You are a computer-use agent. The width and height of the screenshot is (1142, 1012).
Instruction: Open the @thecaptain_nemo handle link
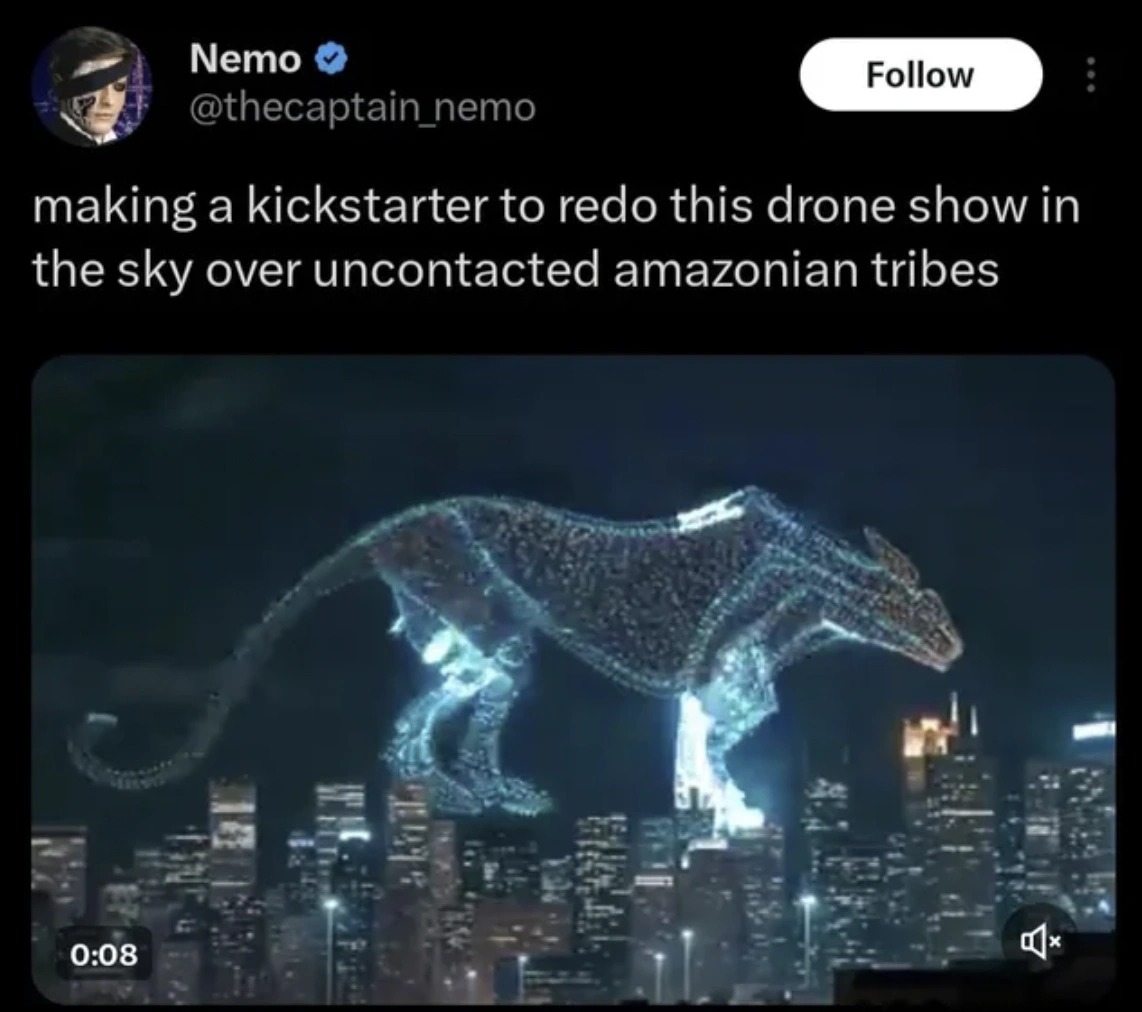pyautogui.click(x=363, y=108)
